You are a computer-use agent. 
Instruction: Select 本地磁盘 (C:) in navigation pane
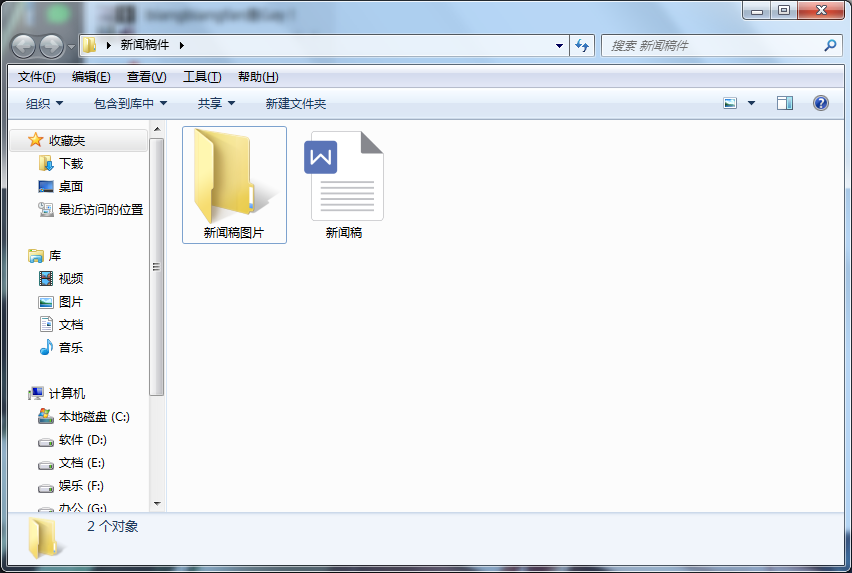pyautogui.click(x=93, y=417)
